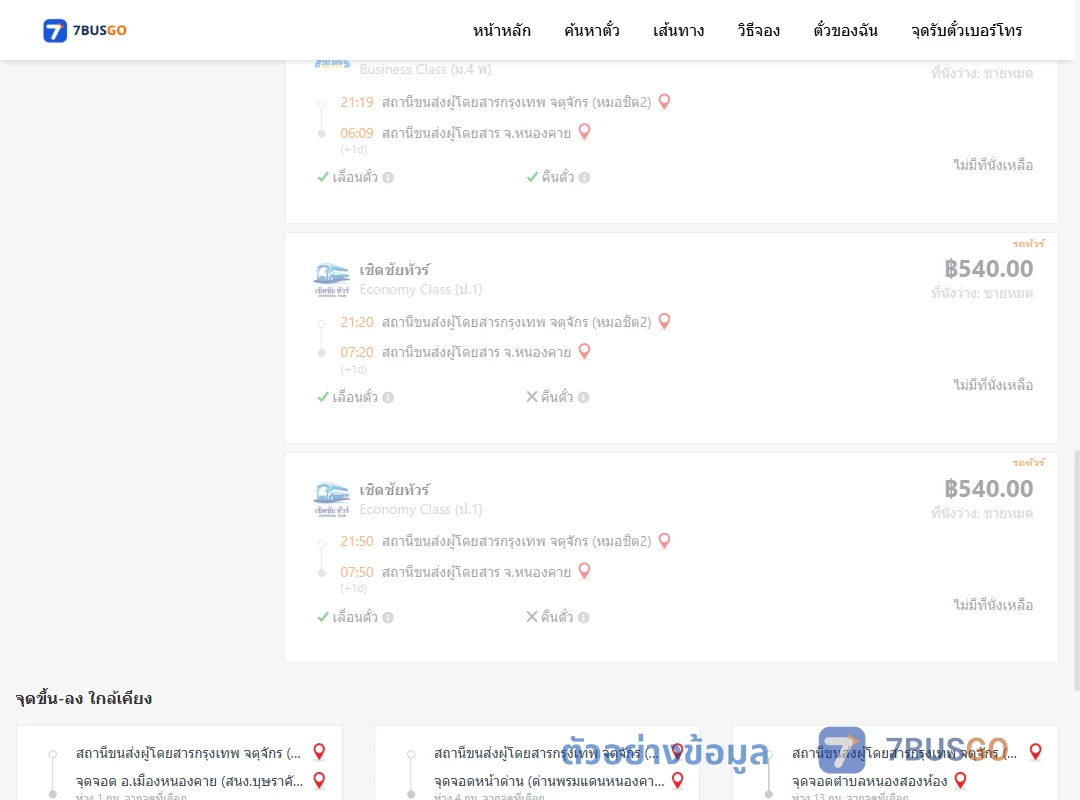Image resolution: width=1080 pixels, height=800 pixels.
Task: Click map pin for 07:20 arrival station
Action: tap(584, 351)
